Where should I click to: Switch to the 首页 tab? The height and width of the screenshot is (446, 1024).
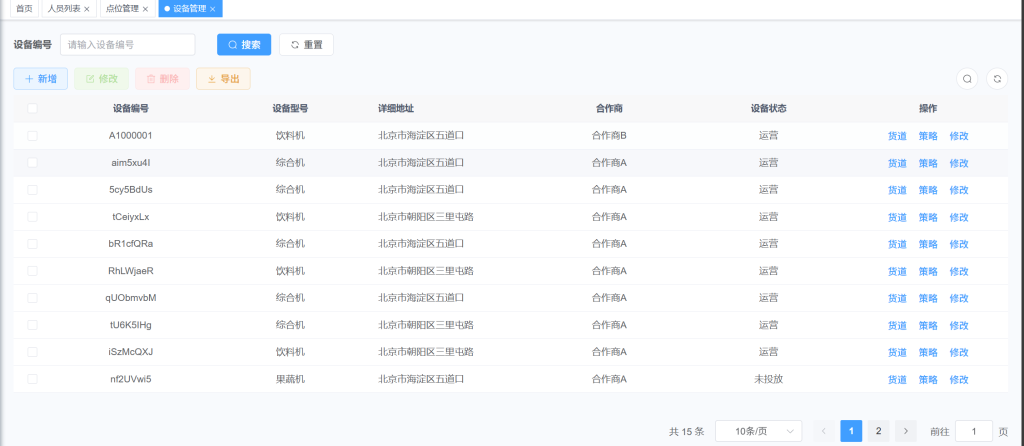[24, 9]
